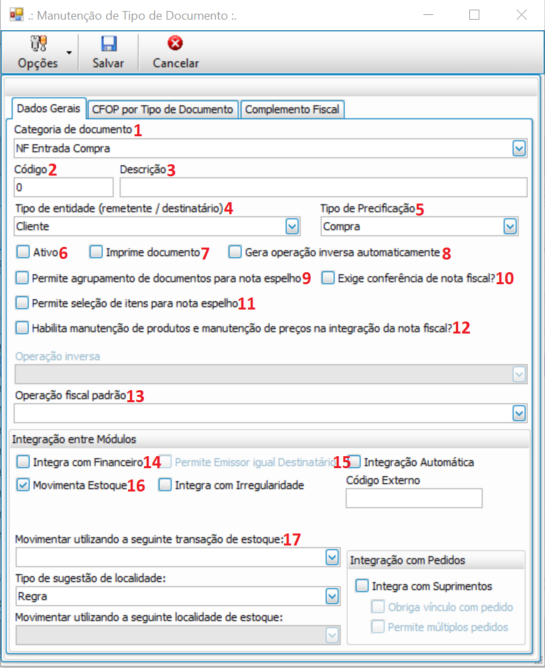Check the Imprime documento option
545x668 pixels.
point(96,252)
